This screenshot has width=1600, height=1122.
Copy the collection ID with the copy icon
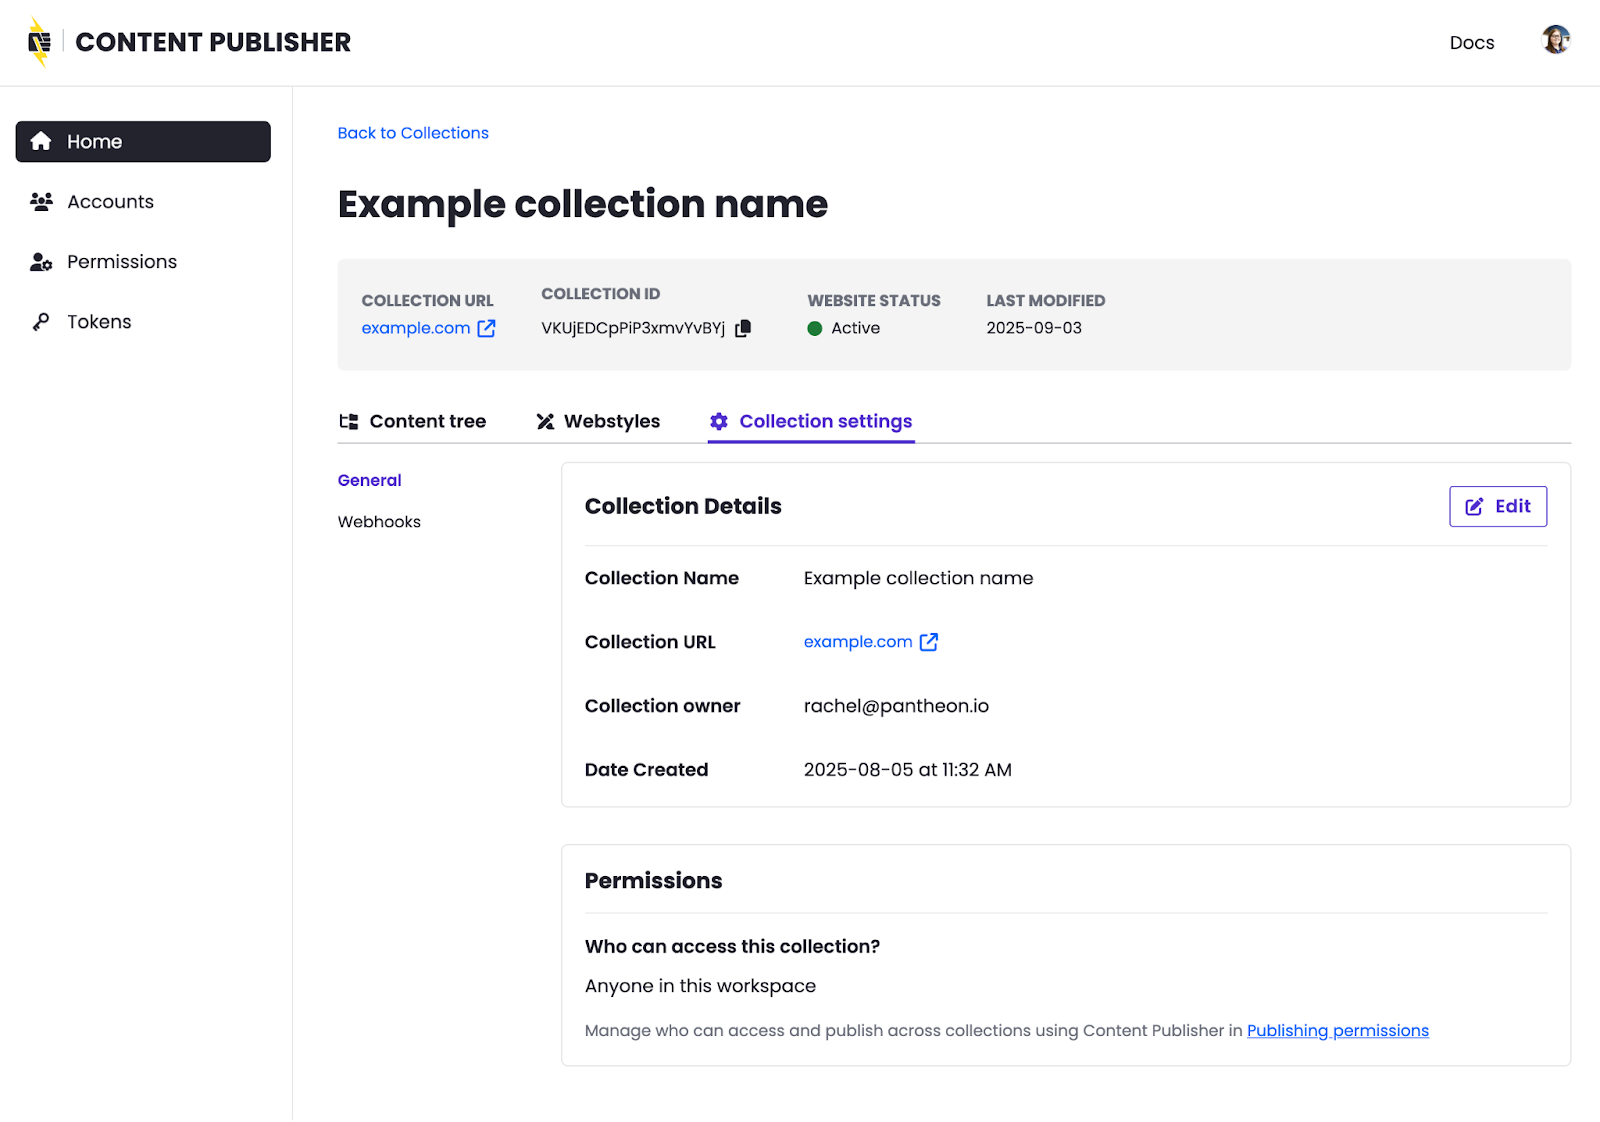743,328
